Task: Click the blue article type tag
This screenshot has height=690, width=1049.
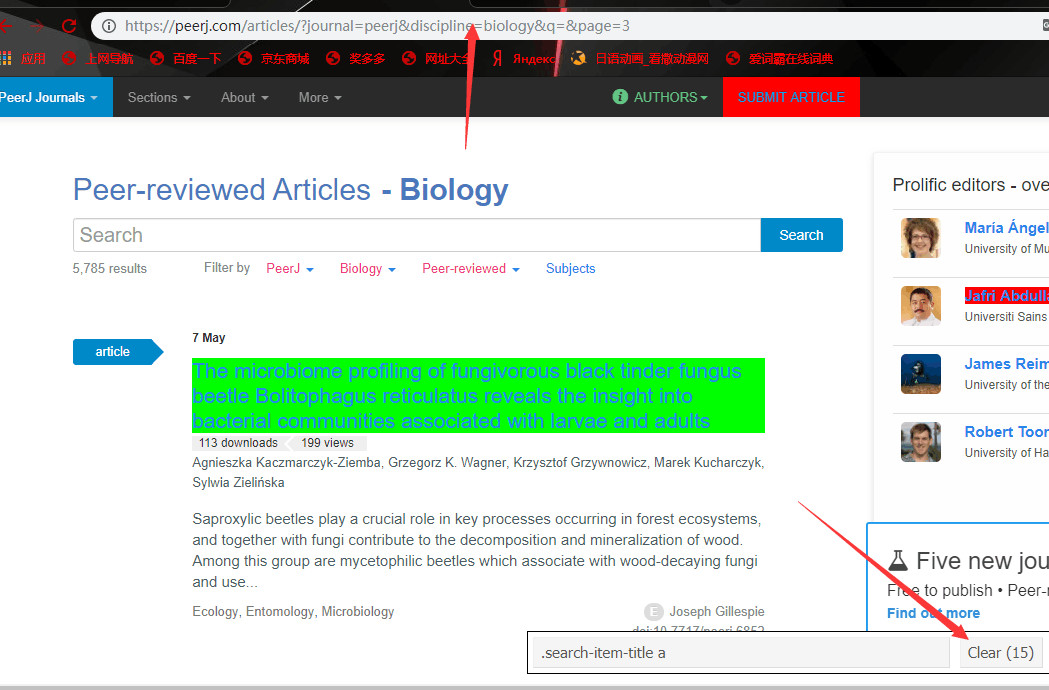Action: 117,351
